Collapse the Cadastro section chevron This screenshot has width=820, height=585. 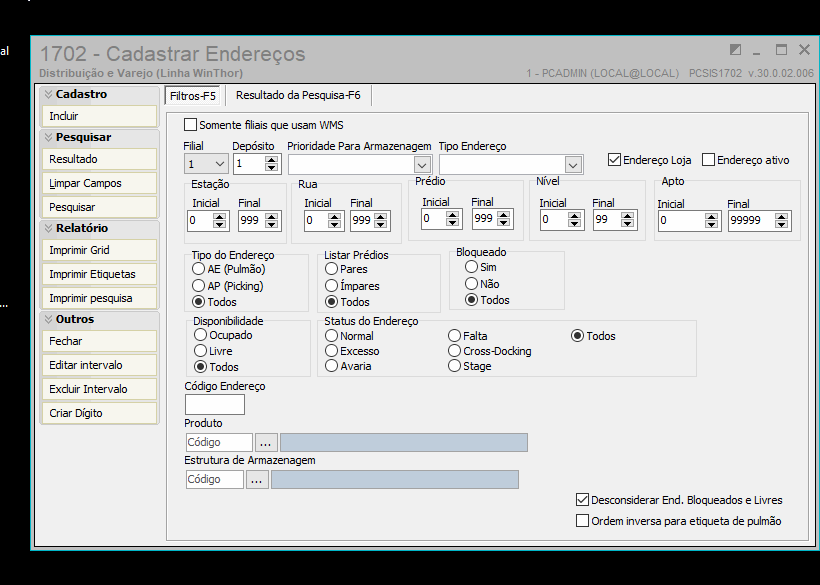tap(49, 94)
